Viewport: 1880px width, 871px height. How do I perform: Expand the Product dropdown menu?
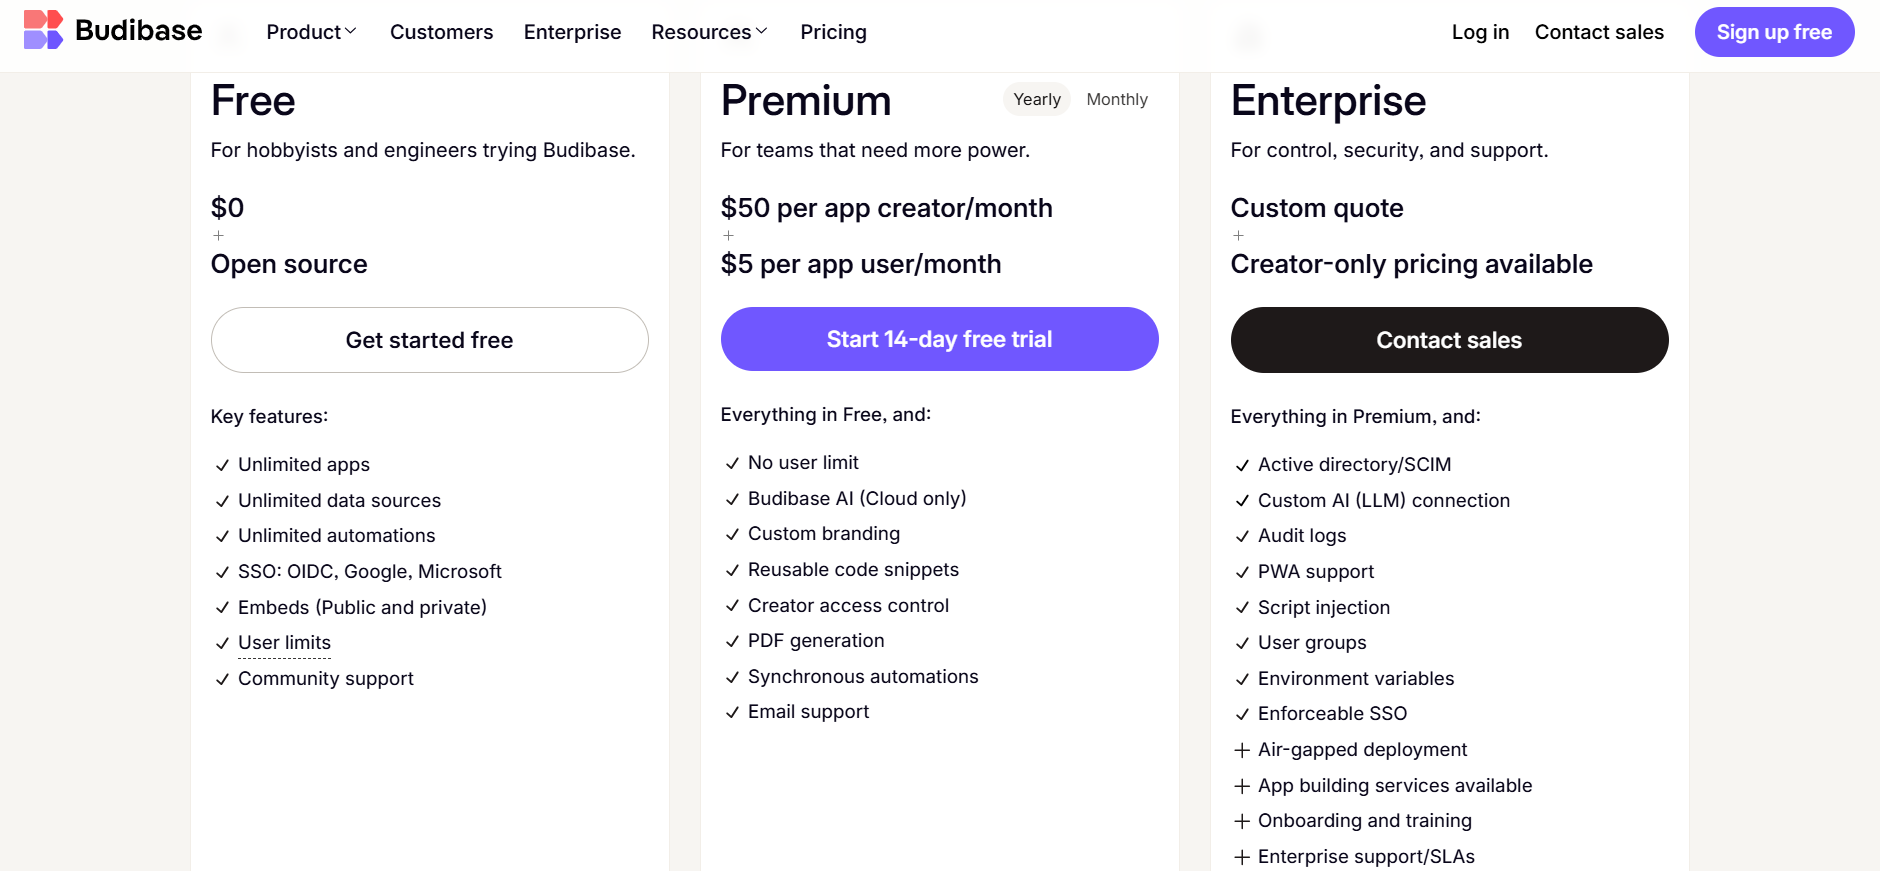pos(311,32)
